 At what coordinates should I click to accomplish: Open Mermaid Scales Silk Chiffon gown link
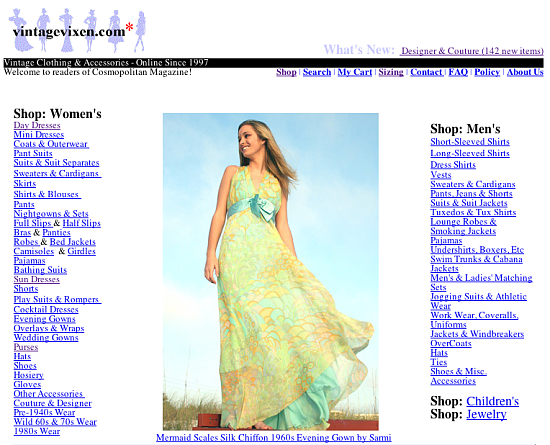pyautogui.click(x=274, y=438)
